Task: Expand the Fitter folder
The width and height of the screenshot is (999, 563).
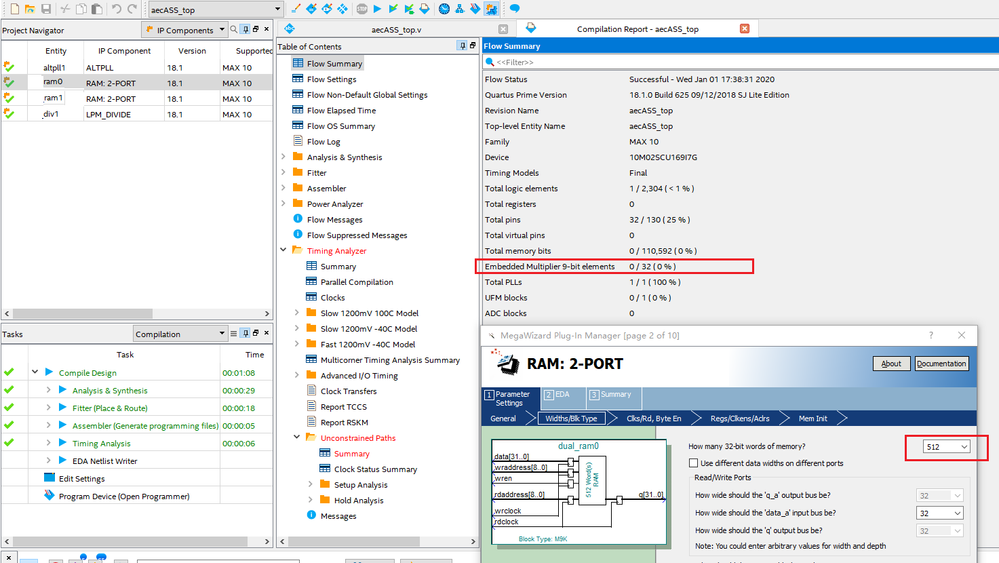Action: pyautogui.click(x=284, y=172)
